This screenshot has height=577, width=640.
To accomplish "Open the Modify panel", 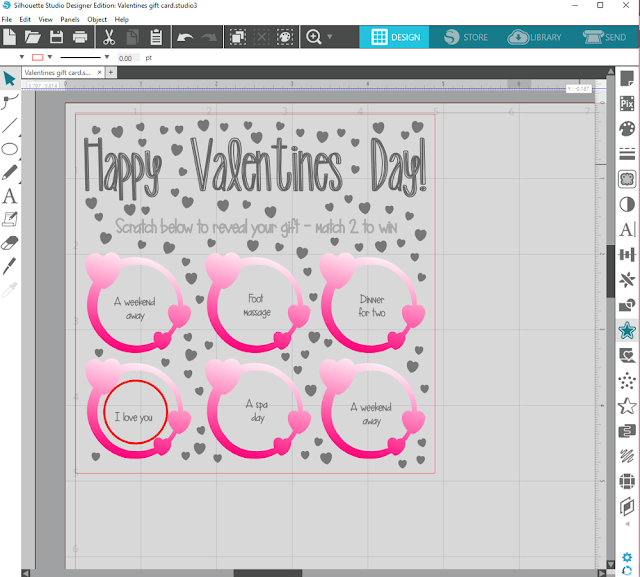I will pyautogui.click(x=627, y=305).
